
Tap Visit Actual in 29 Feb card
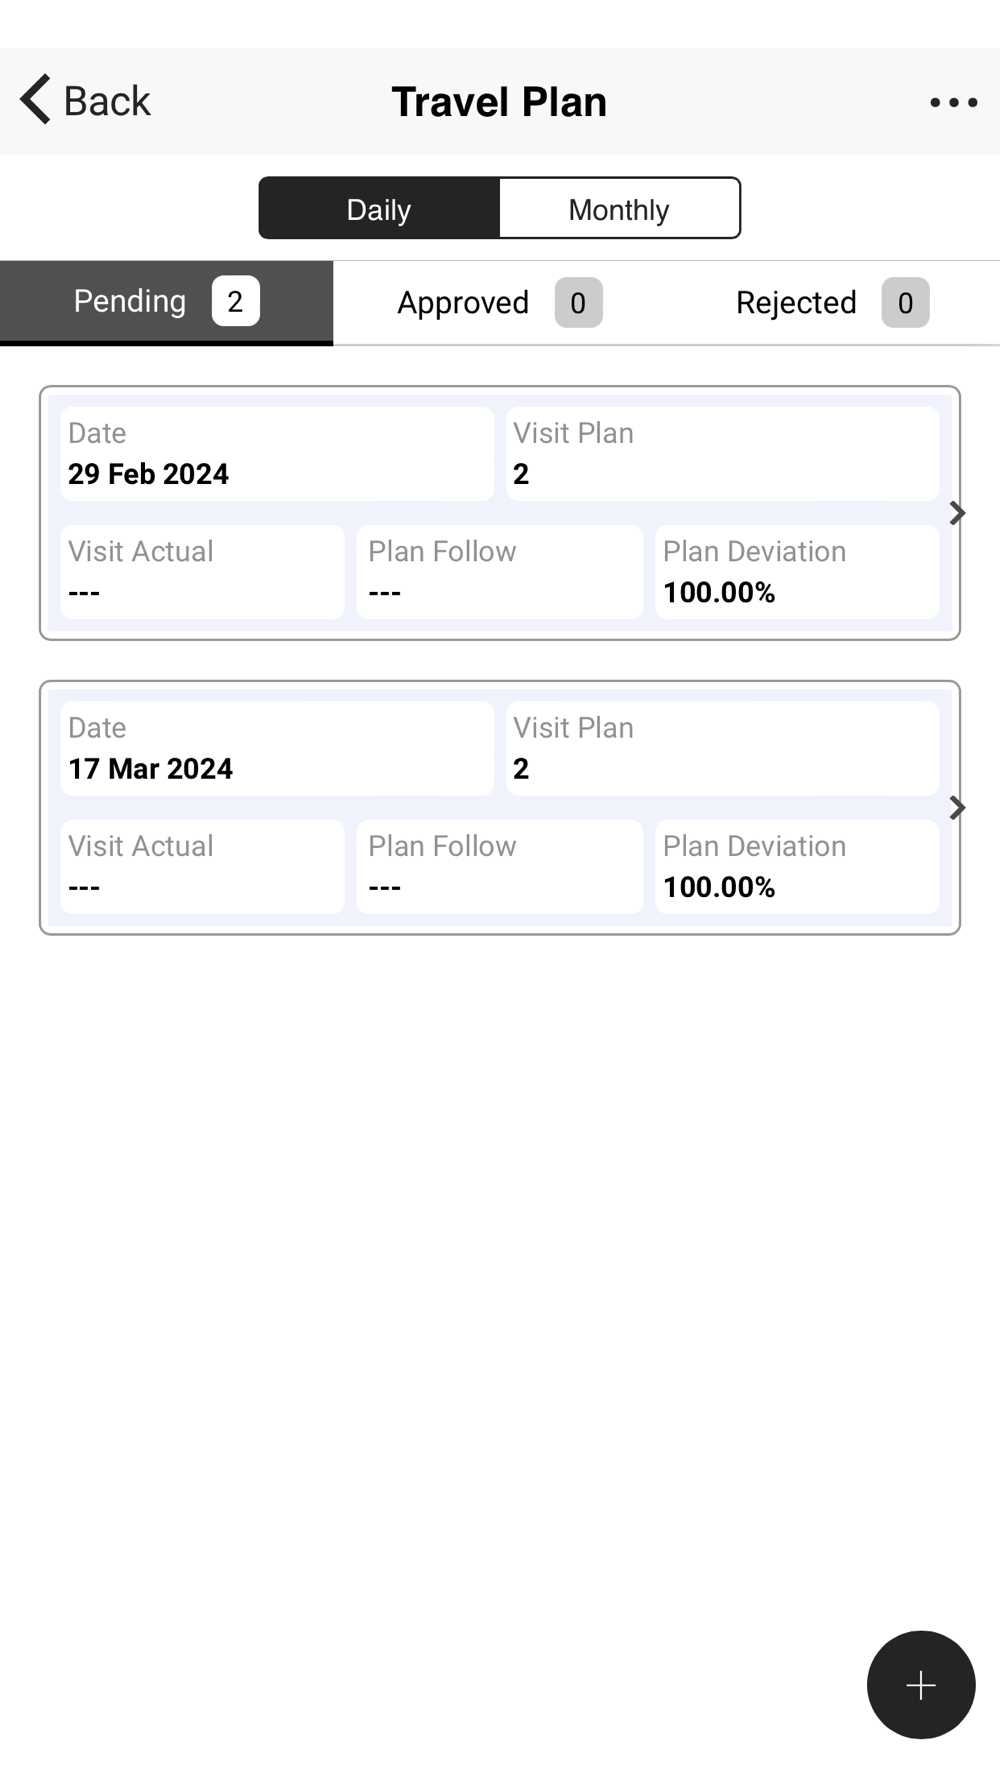pos(202,572)
